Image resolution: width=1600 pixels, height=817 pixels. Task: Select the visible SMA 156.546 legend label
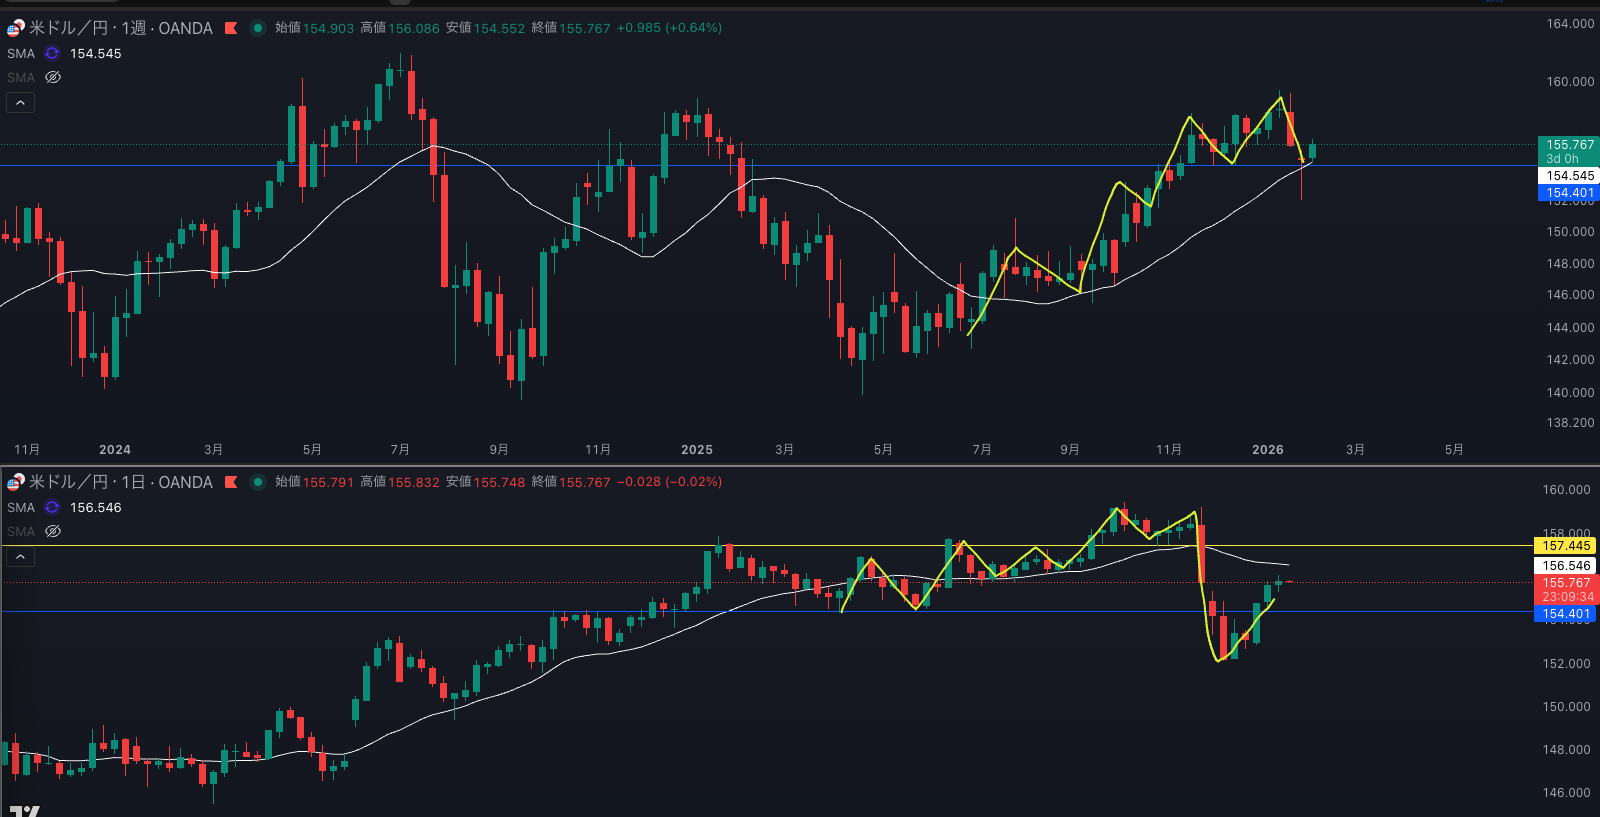21,508
